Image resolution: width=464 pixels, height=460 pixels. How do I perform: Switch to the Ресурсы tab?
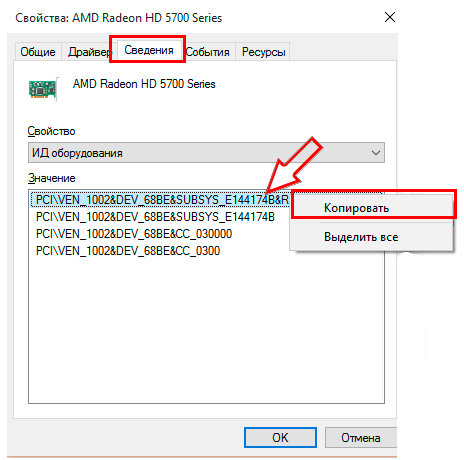[263, 52]
